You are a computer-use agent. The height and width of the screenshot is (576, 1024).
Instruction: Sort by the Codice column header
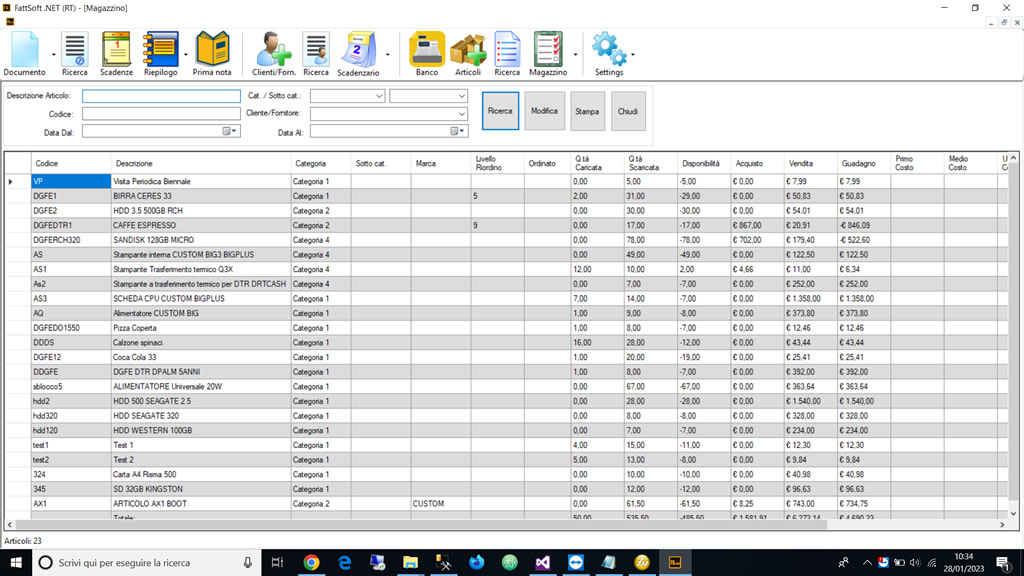click(x=71, y=163)
